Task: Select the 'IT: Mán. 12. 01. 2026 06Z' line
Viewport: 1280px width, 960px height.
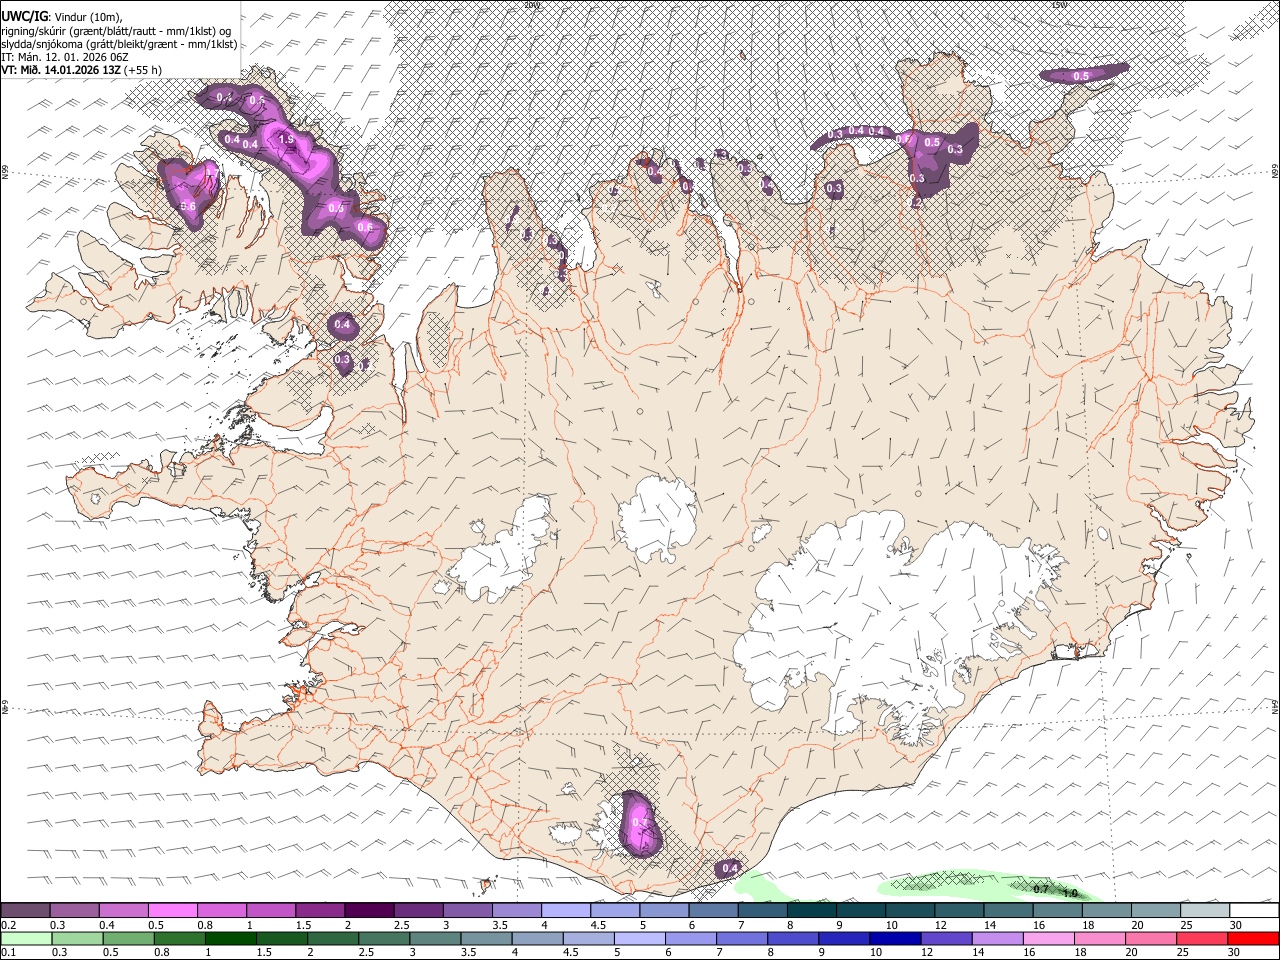Action: click(64, 57)
